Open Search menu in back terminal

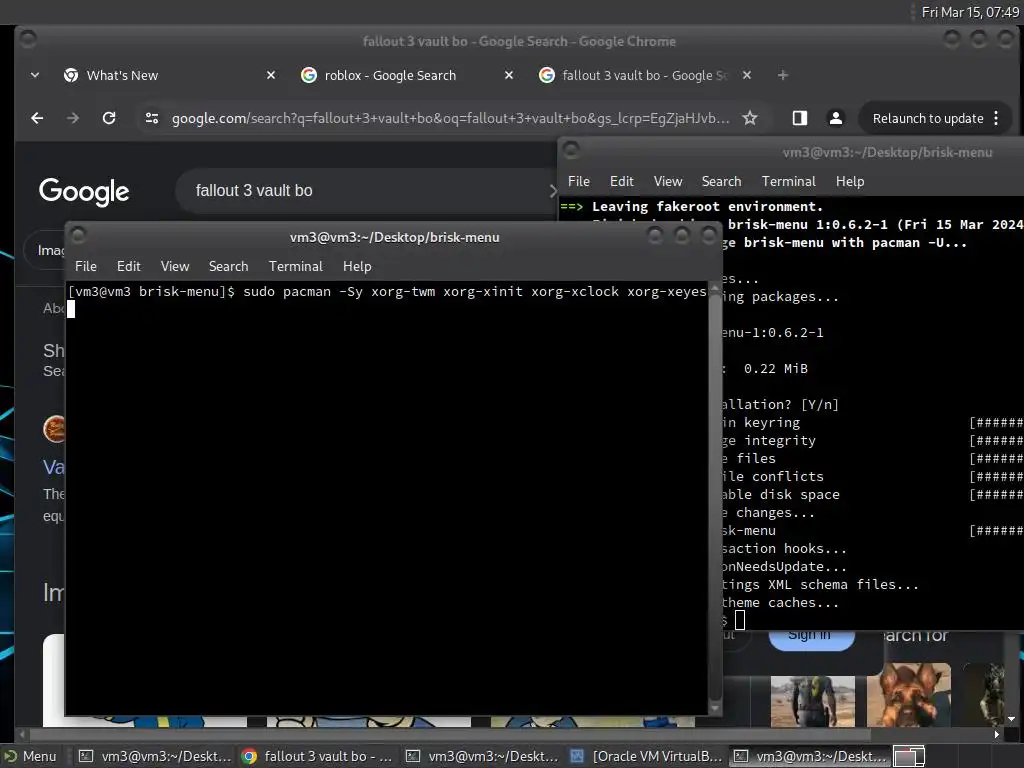pos(722,182)
